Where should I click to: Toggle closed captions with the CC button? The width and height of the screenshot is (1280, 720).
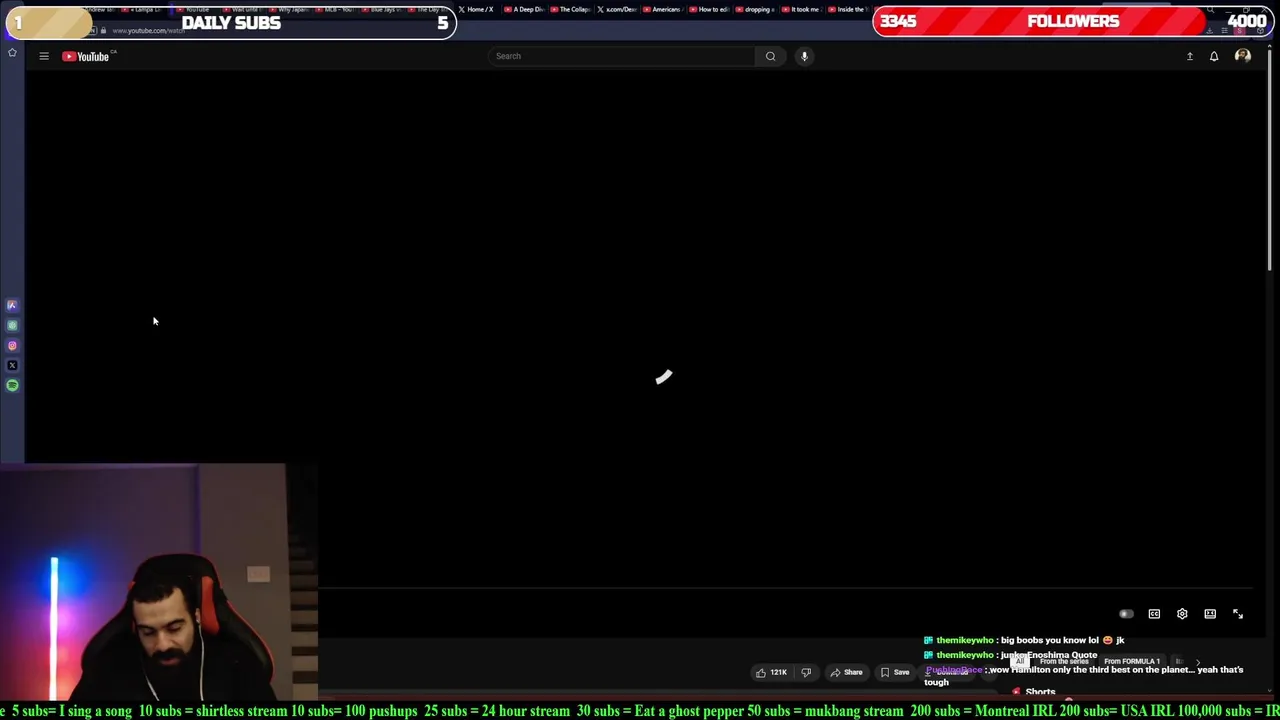pos(1154,614)
